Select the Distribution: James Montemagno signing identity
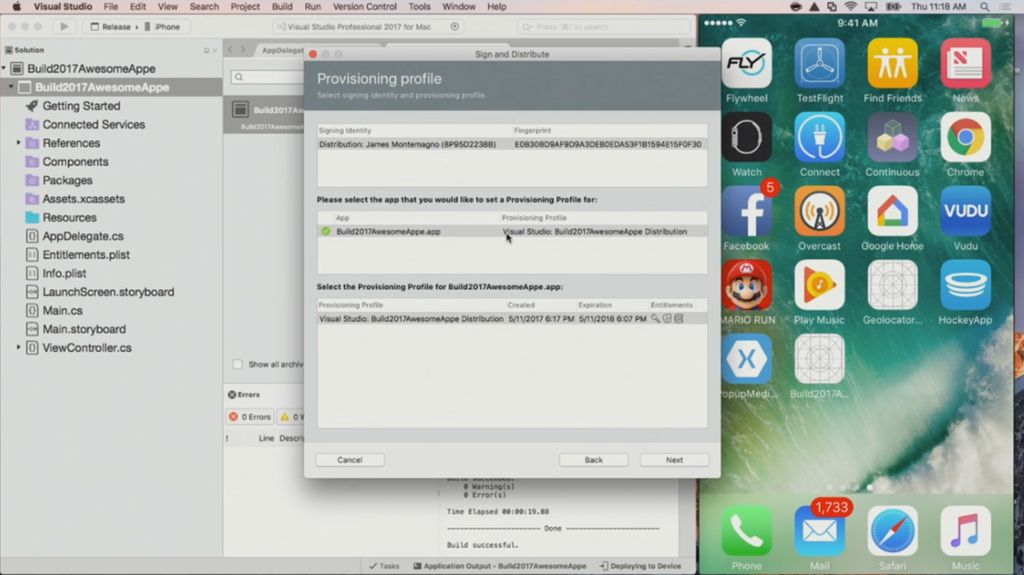1024x575 pixels. [512, 144]
